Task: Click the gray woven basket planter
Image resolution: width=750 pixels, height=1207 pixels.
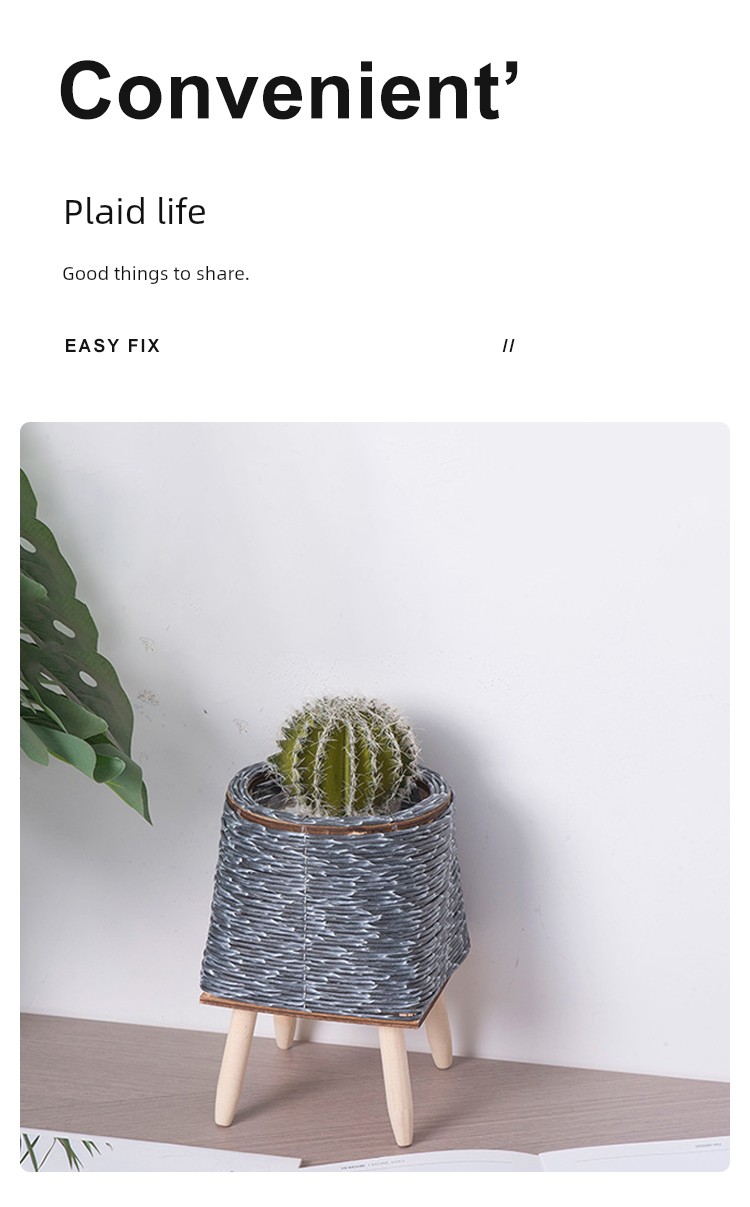Action: pyautogui.click(x=335, y=890)
